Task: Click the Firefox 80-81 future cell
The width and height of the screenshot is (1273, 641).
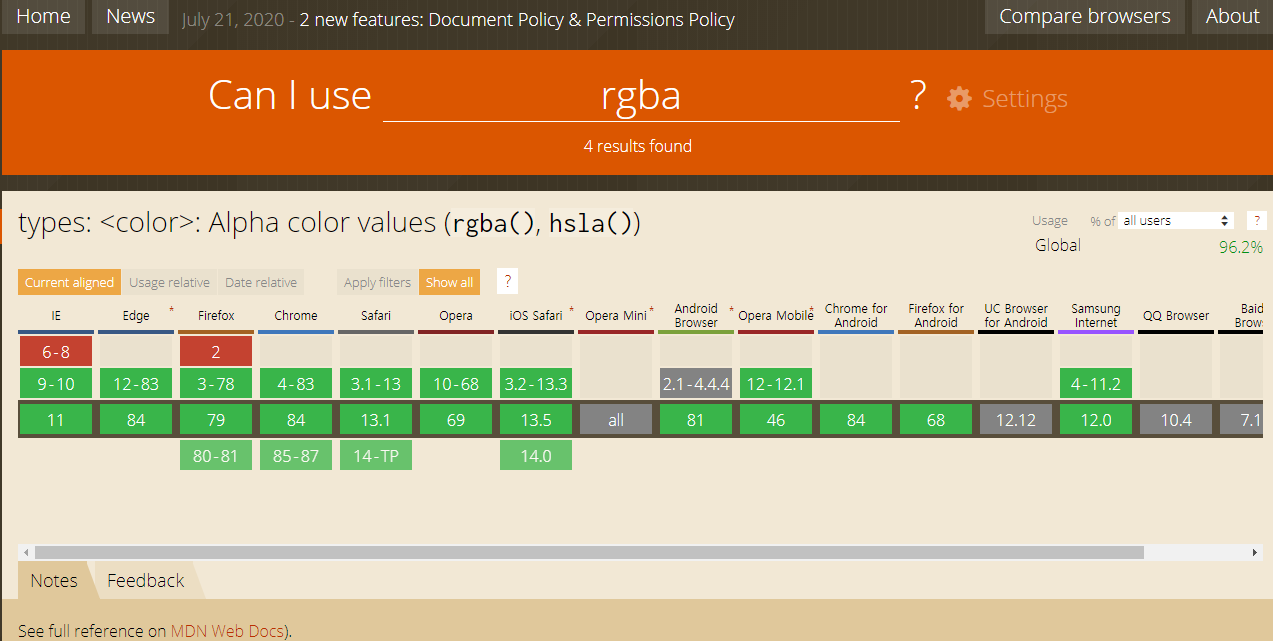Action: pos(216,455)
